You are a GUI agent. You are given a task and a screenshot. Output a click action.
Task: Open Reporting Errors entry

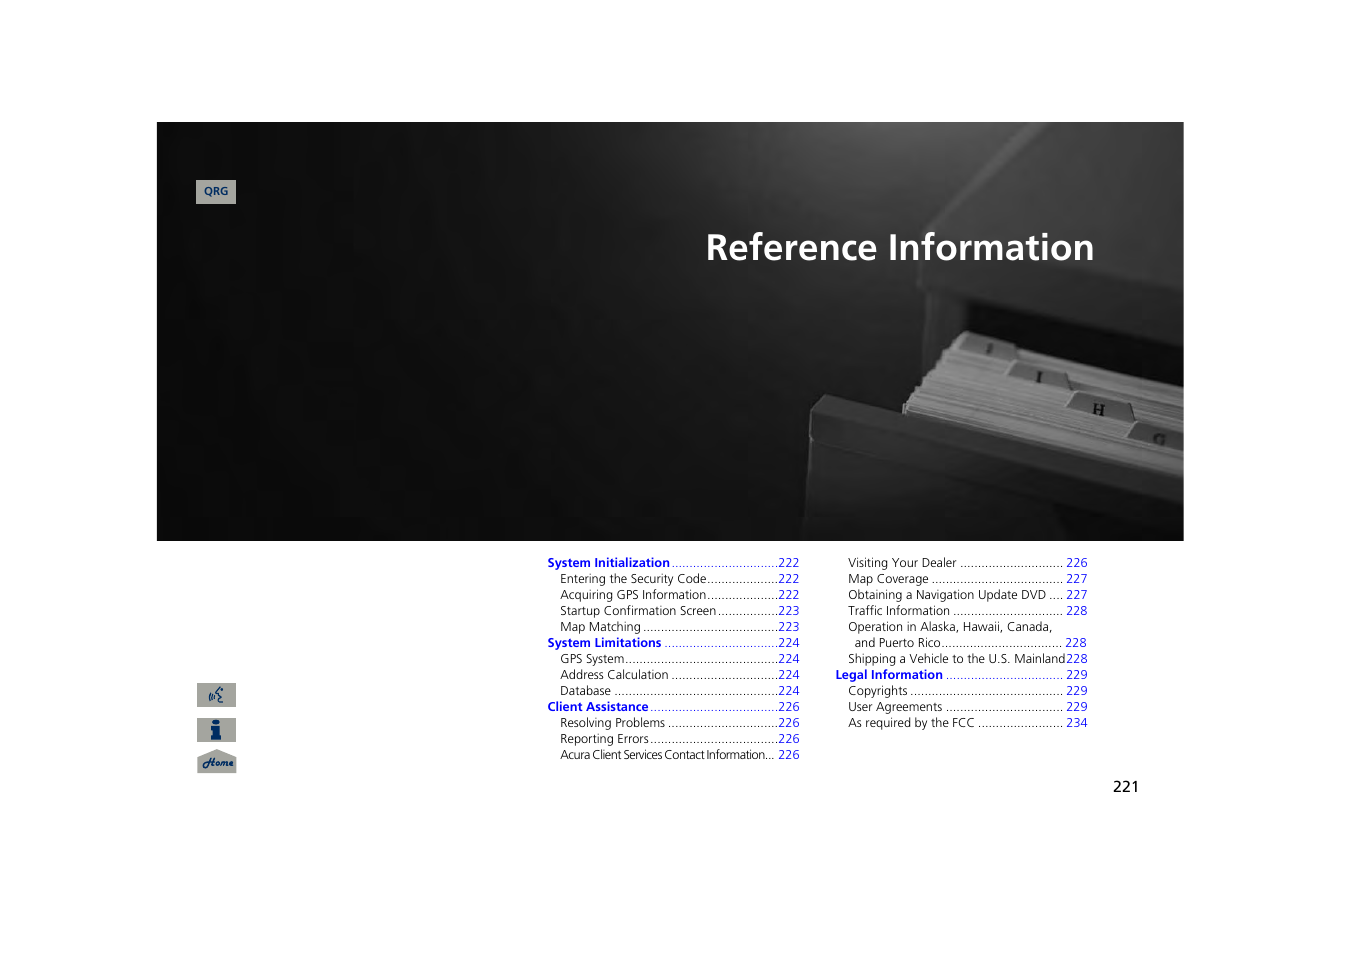(679, 739)
